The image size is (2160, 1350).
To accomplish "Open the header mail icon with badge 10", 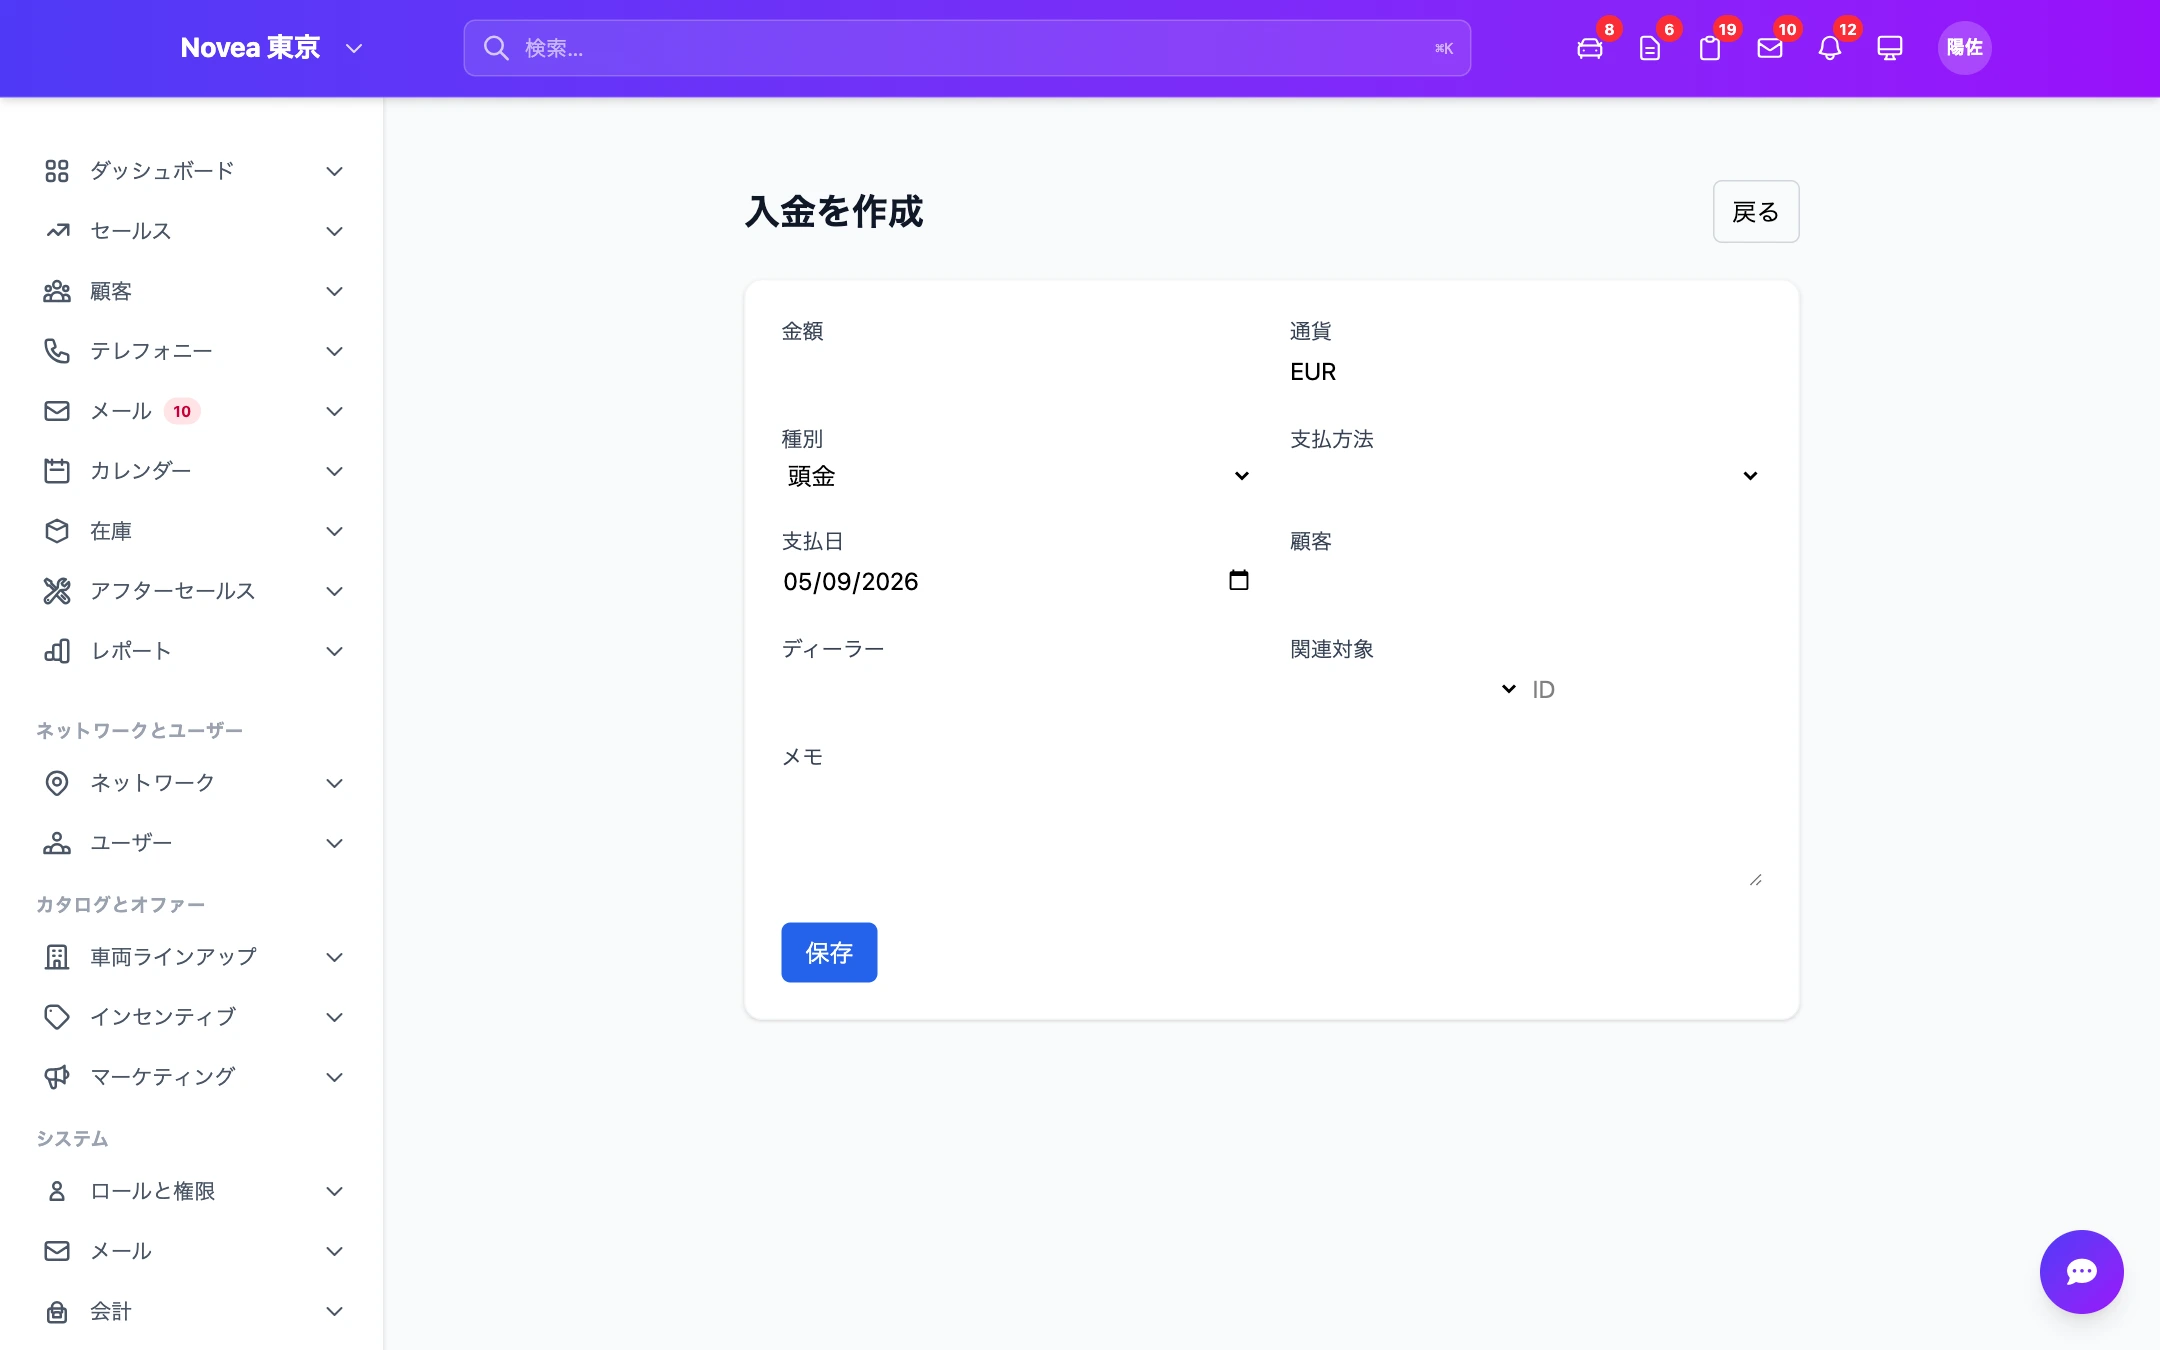I will [1770, 48].
